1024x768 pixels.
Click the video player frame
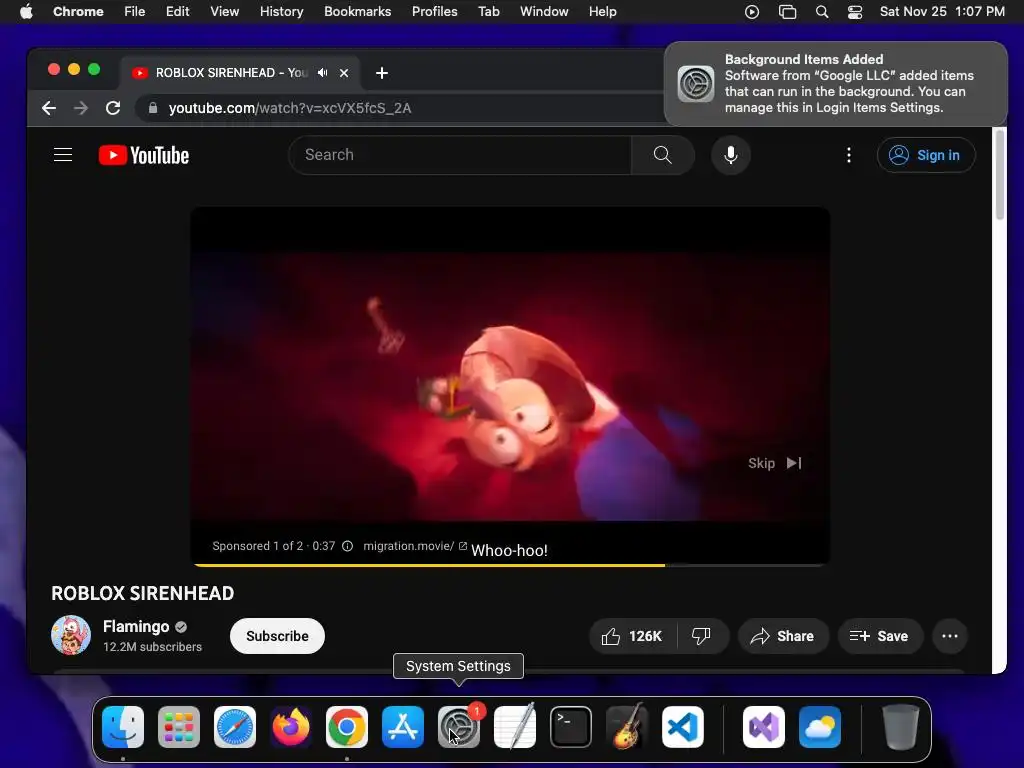click(510, 385)
